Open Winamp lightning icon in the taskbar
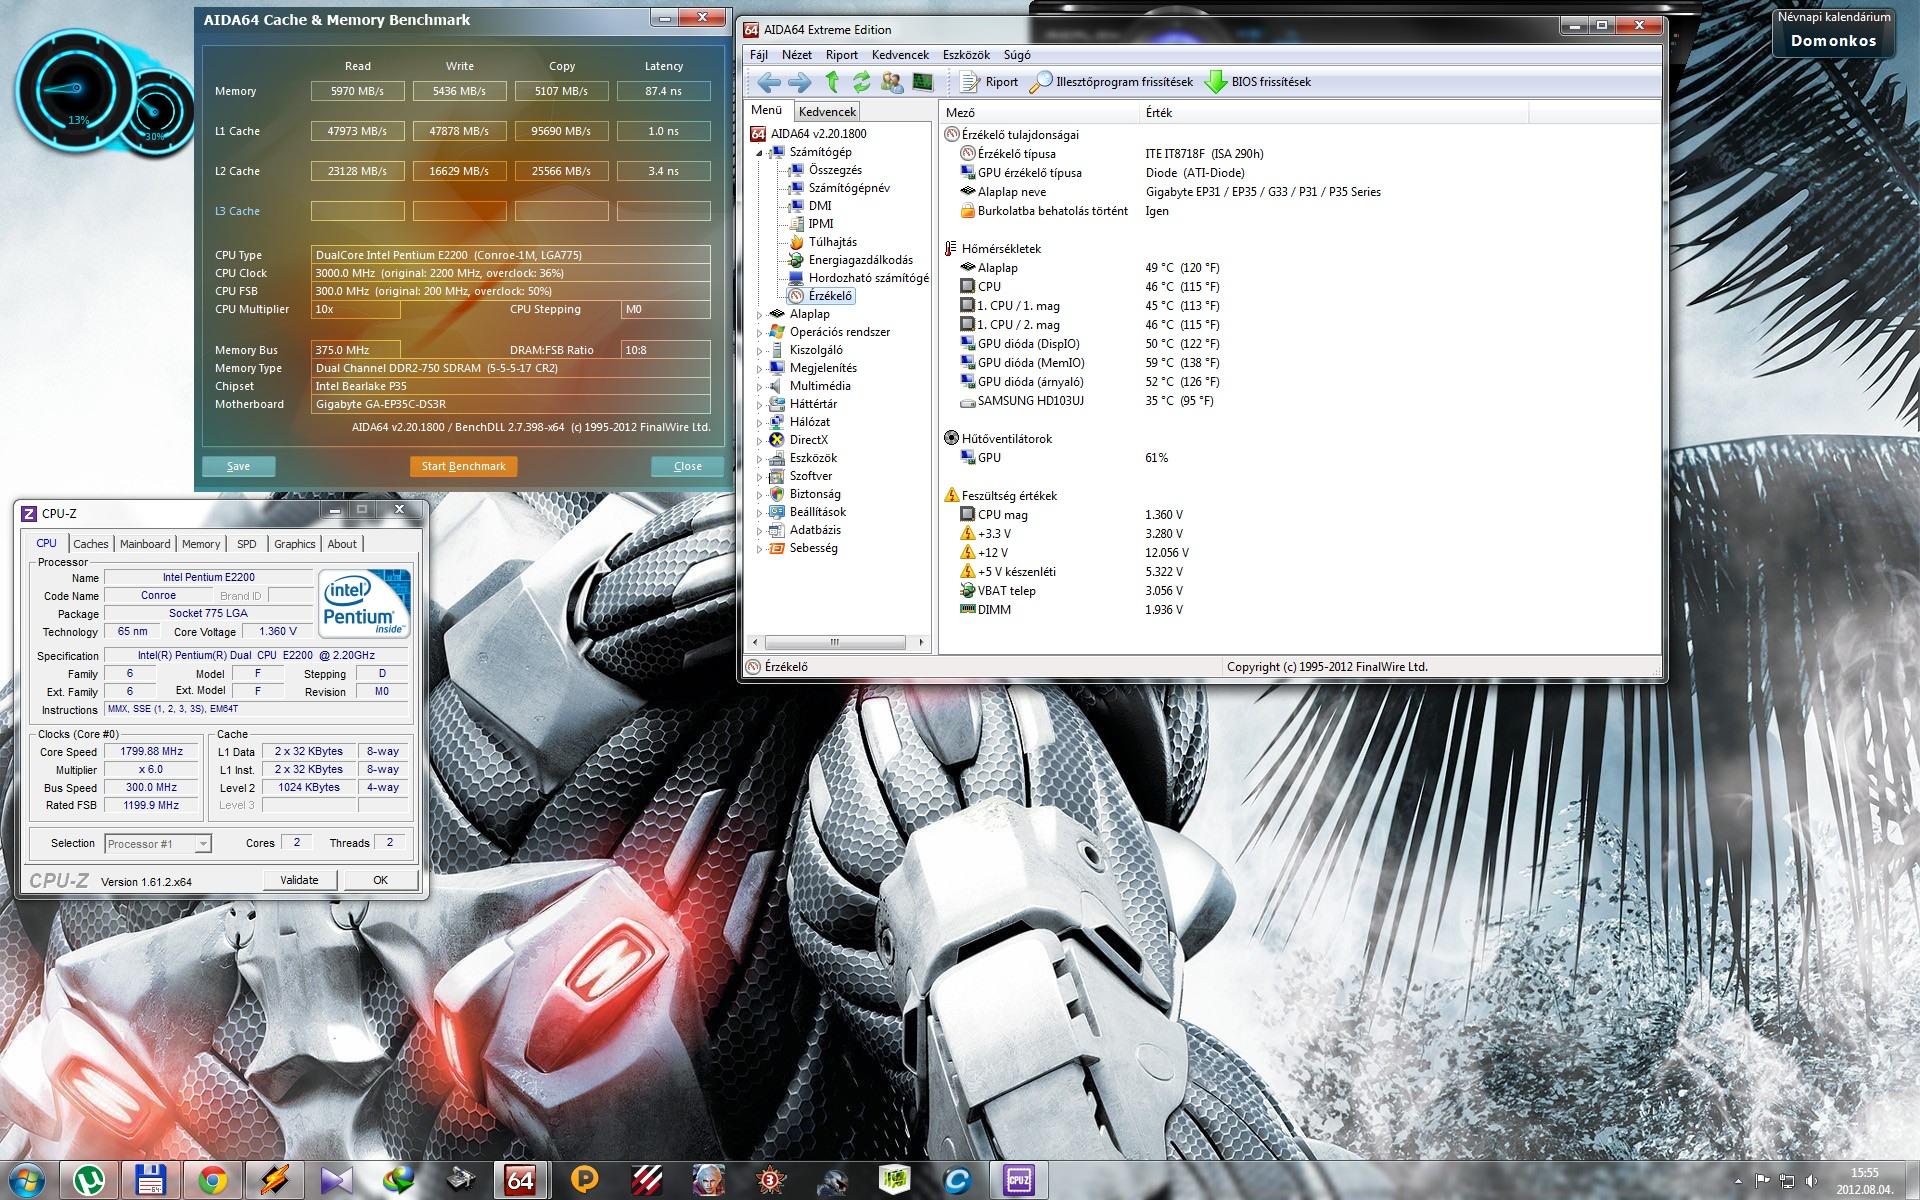 point(274,1180)
